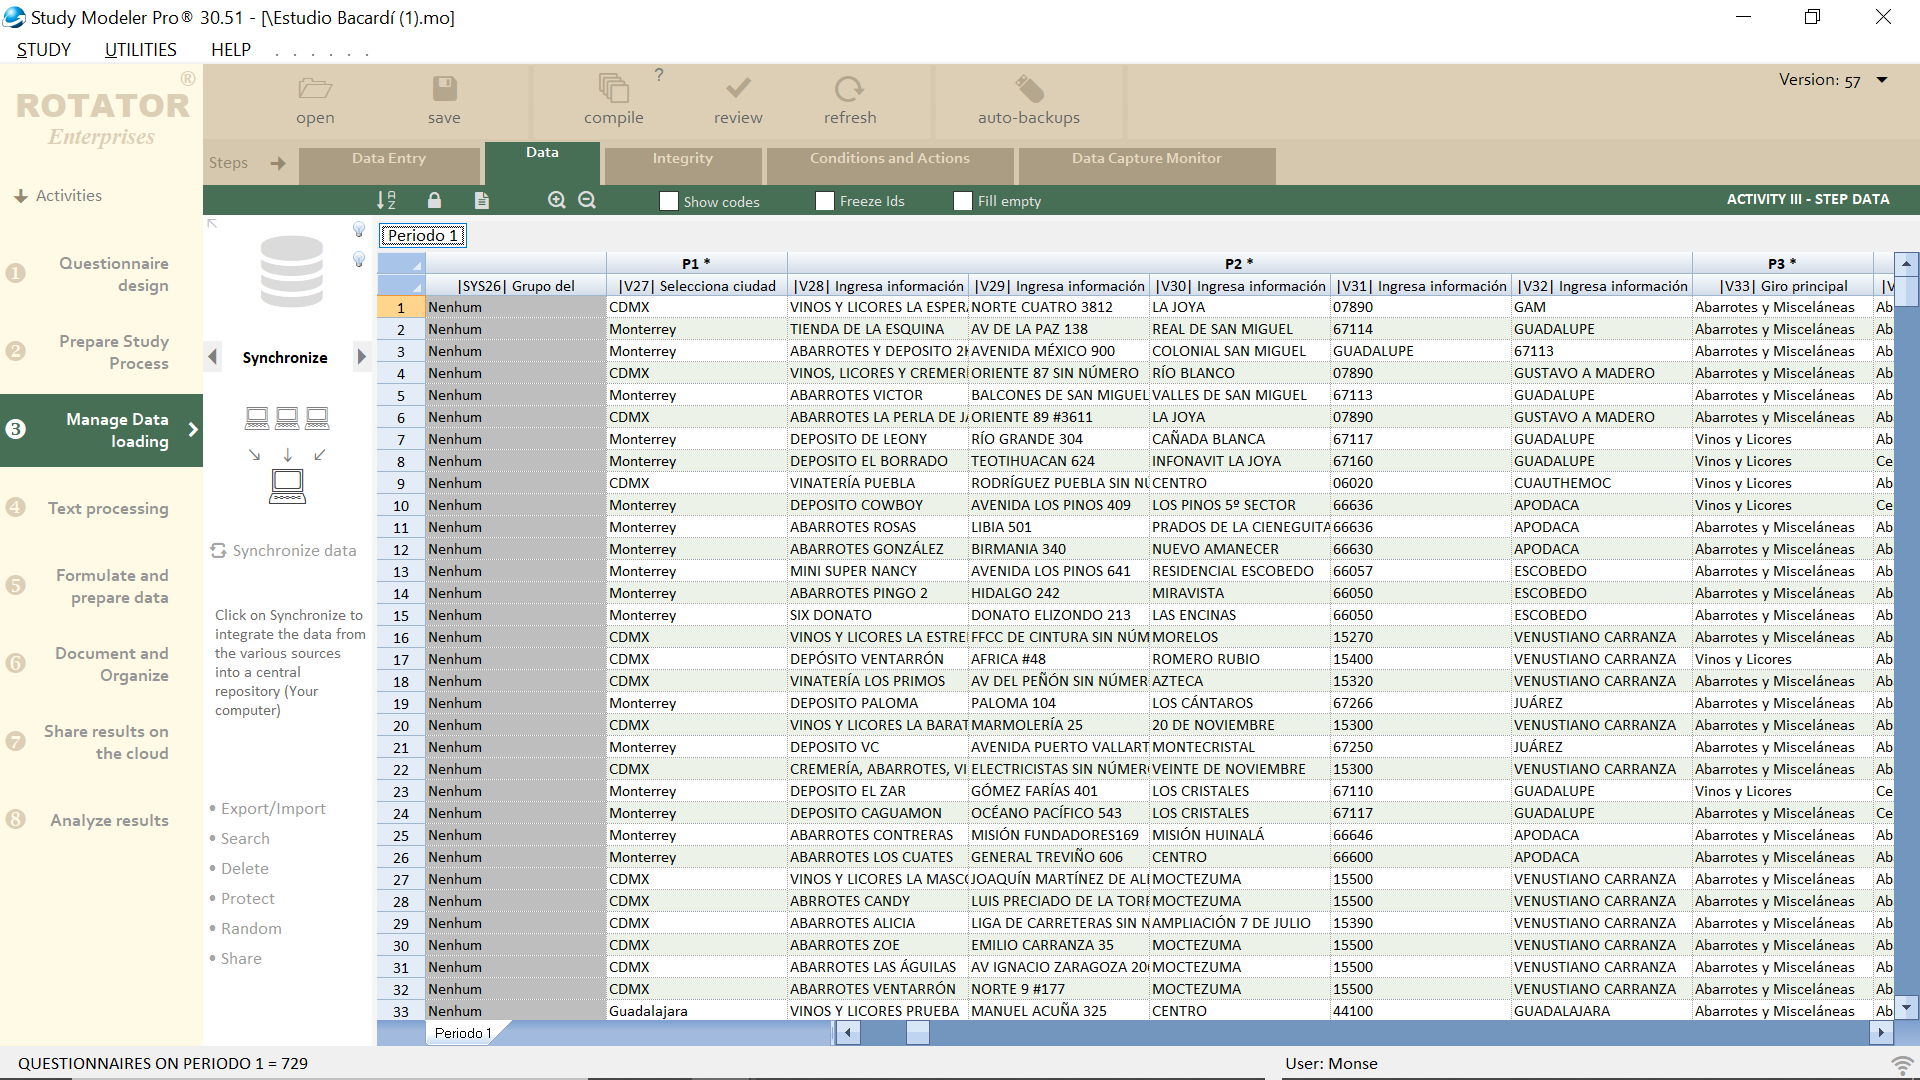Toggle the Freeze Ids checkbox

pyautogui.click(x=825, y=201)
